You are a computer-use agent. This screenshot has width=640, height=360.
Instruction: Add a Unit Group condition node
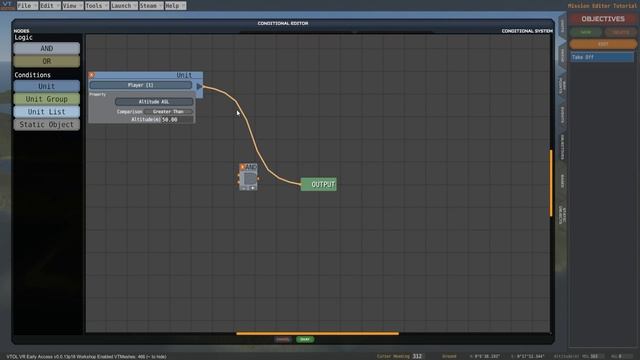point(47,99)
